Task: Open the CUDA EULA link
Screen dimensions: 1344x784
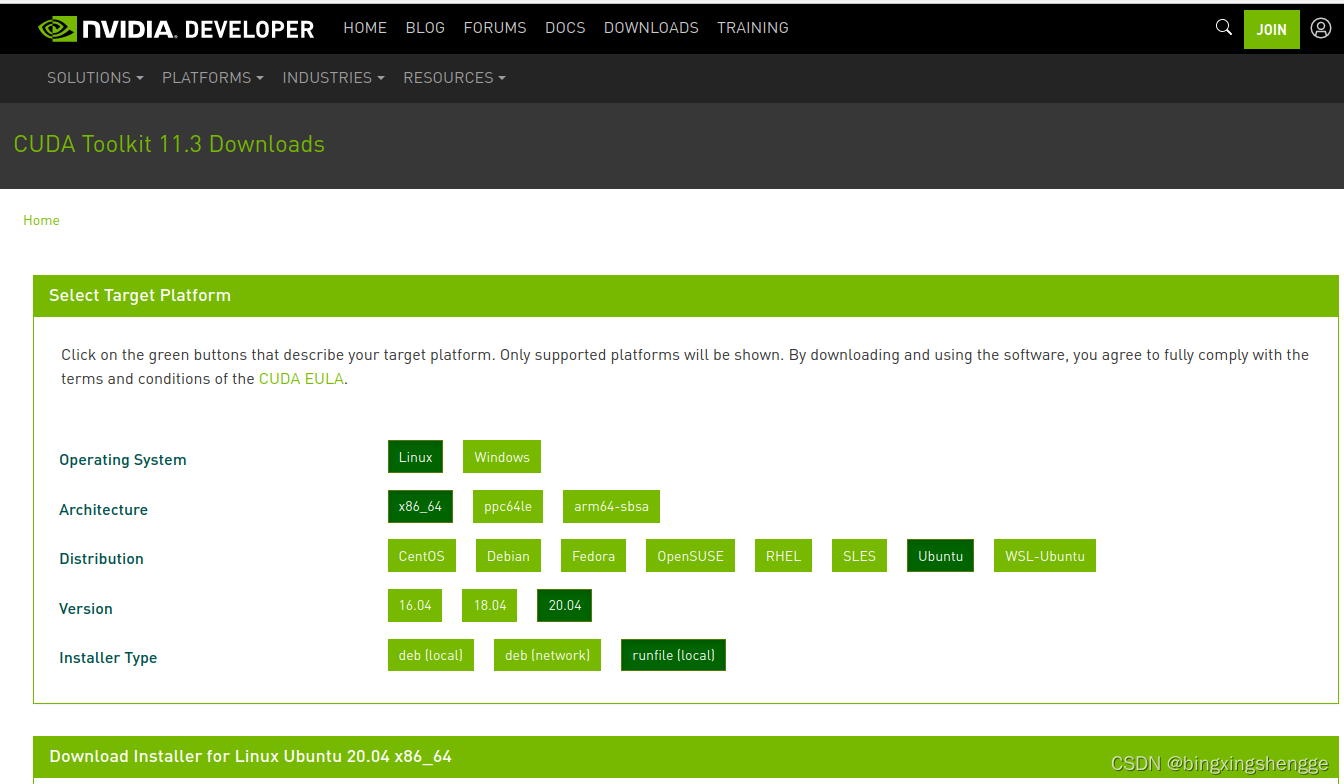Action: [x=300, y=379]
